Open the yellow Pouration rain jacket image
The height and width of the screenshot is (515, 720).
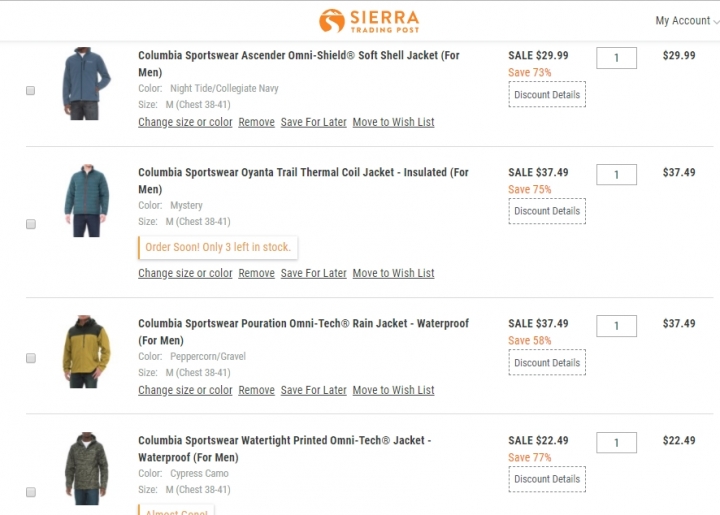(86, 352)
